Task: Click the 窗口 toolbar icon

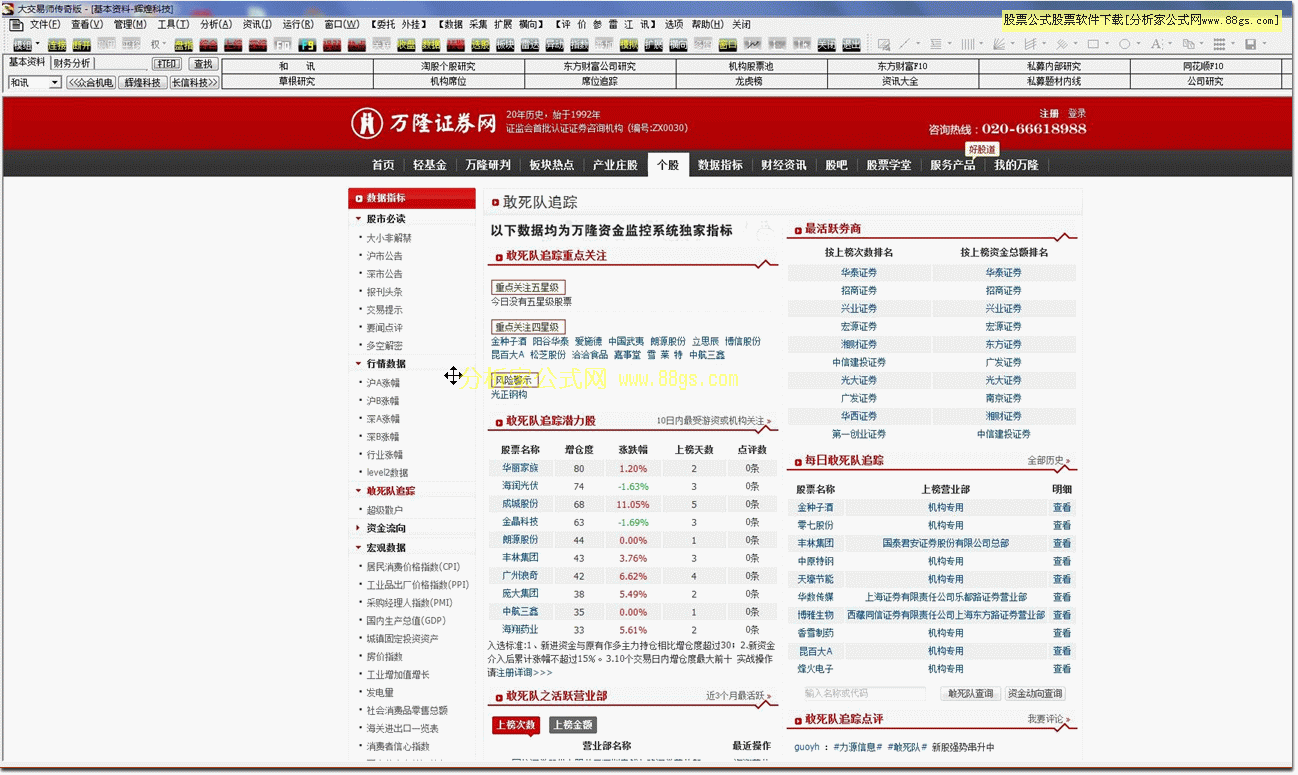Action: coord(728,45)
